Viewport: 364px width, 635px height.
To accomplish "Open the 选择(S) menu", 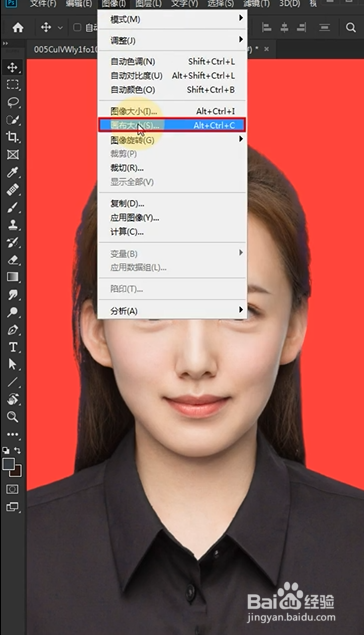I will (x=220, y=4).
